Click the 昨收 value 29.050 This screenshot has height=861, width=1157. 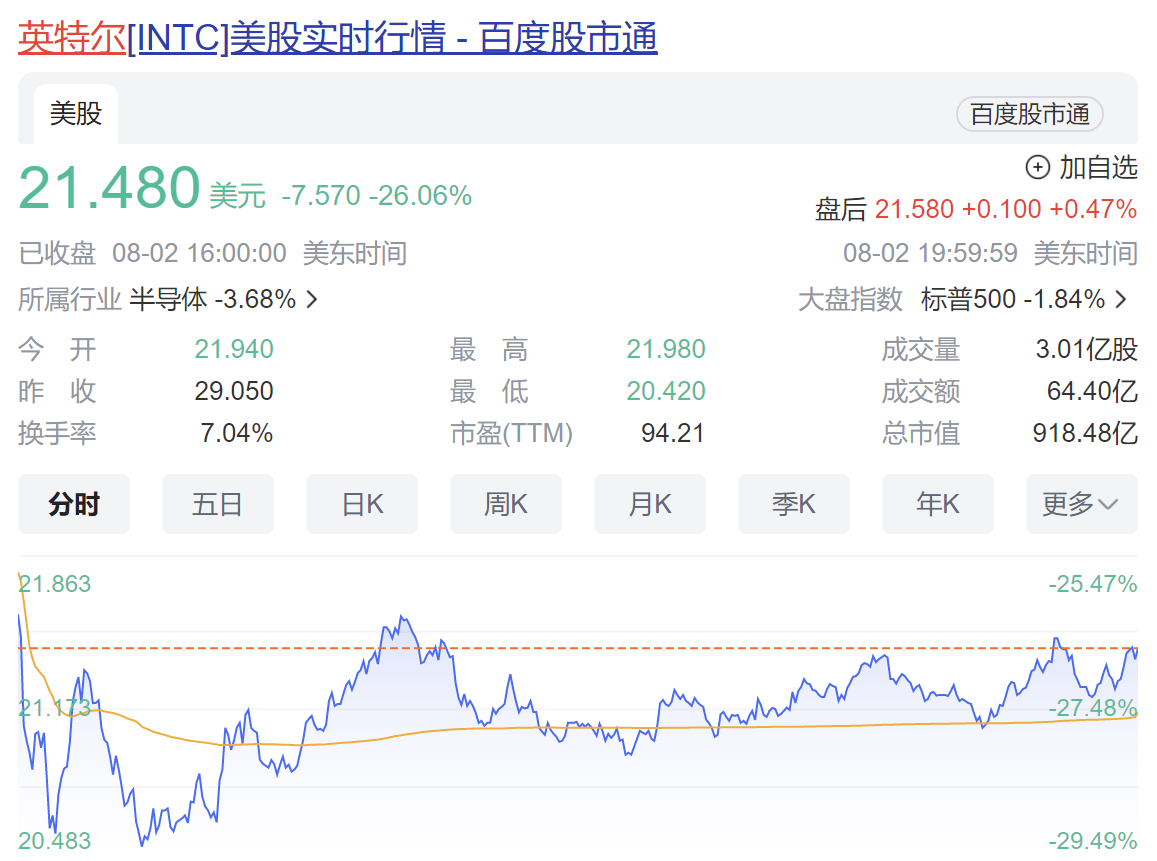tap(234, 391)
